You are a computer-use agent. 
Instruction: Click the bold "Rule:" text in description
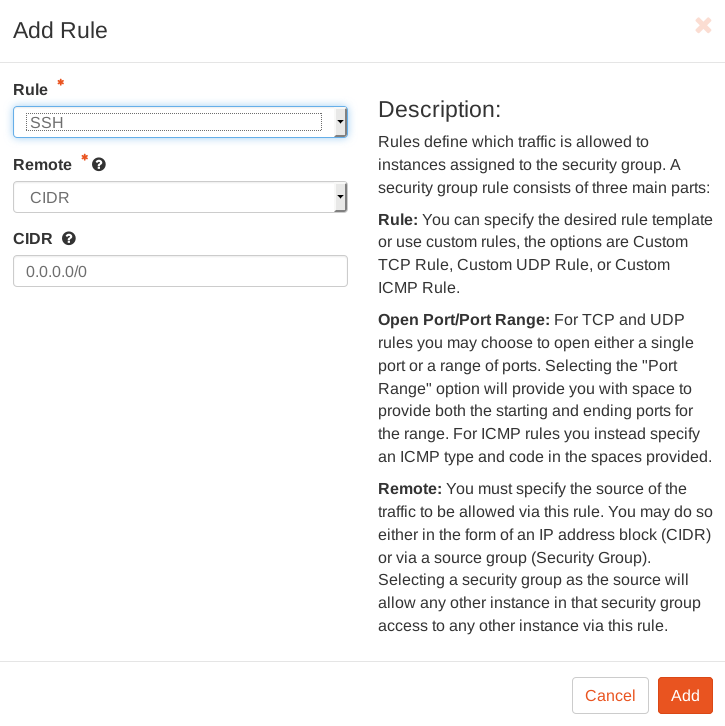[398, 219]
